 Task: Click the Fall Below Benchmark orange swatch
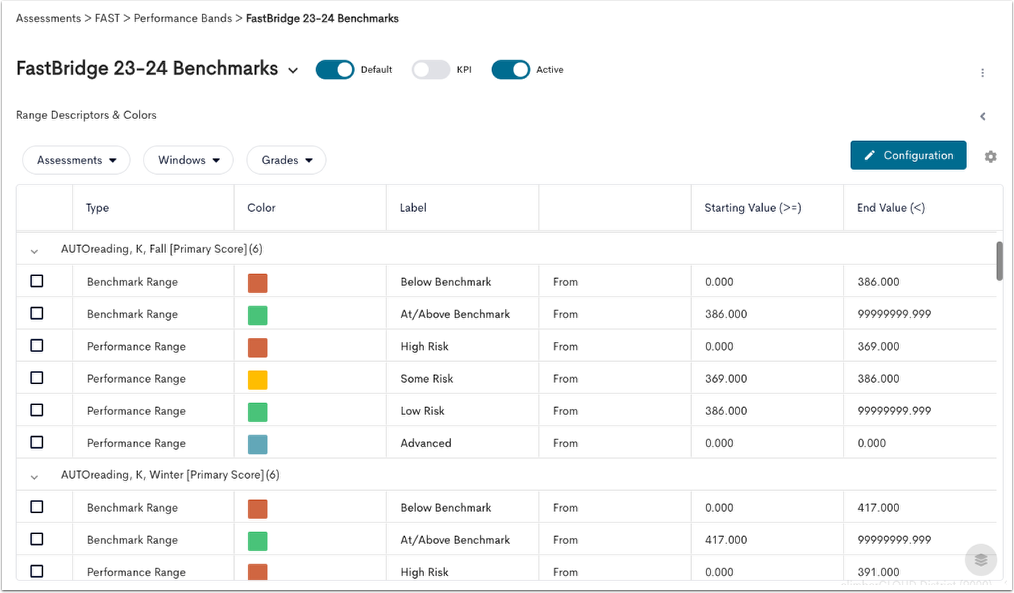pos(257,283)
